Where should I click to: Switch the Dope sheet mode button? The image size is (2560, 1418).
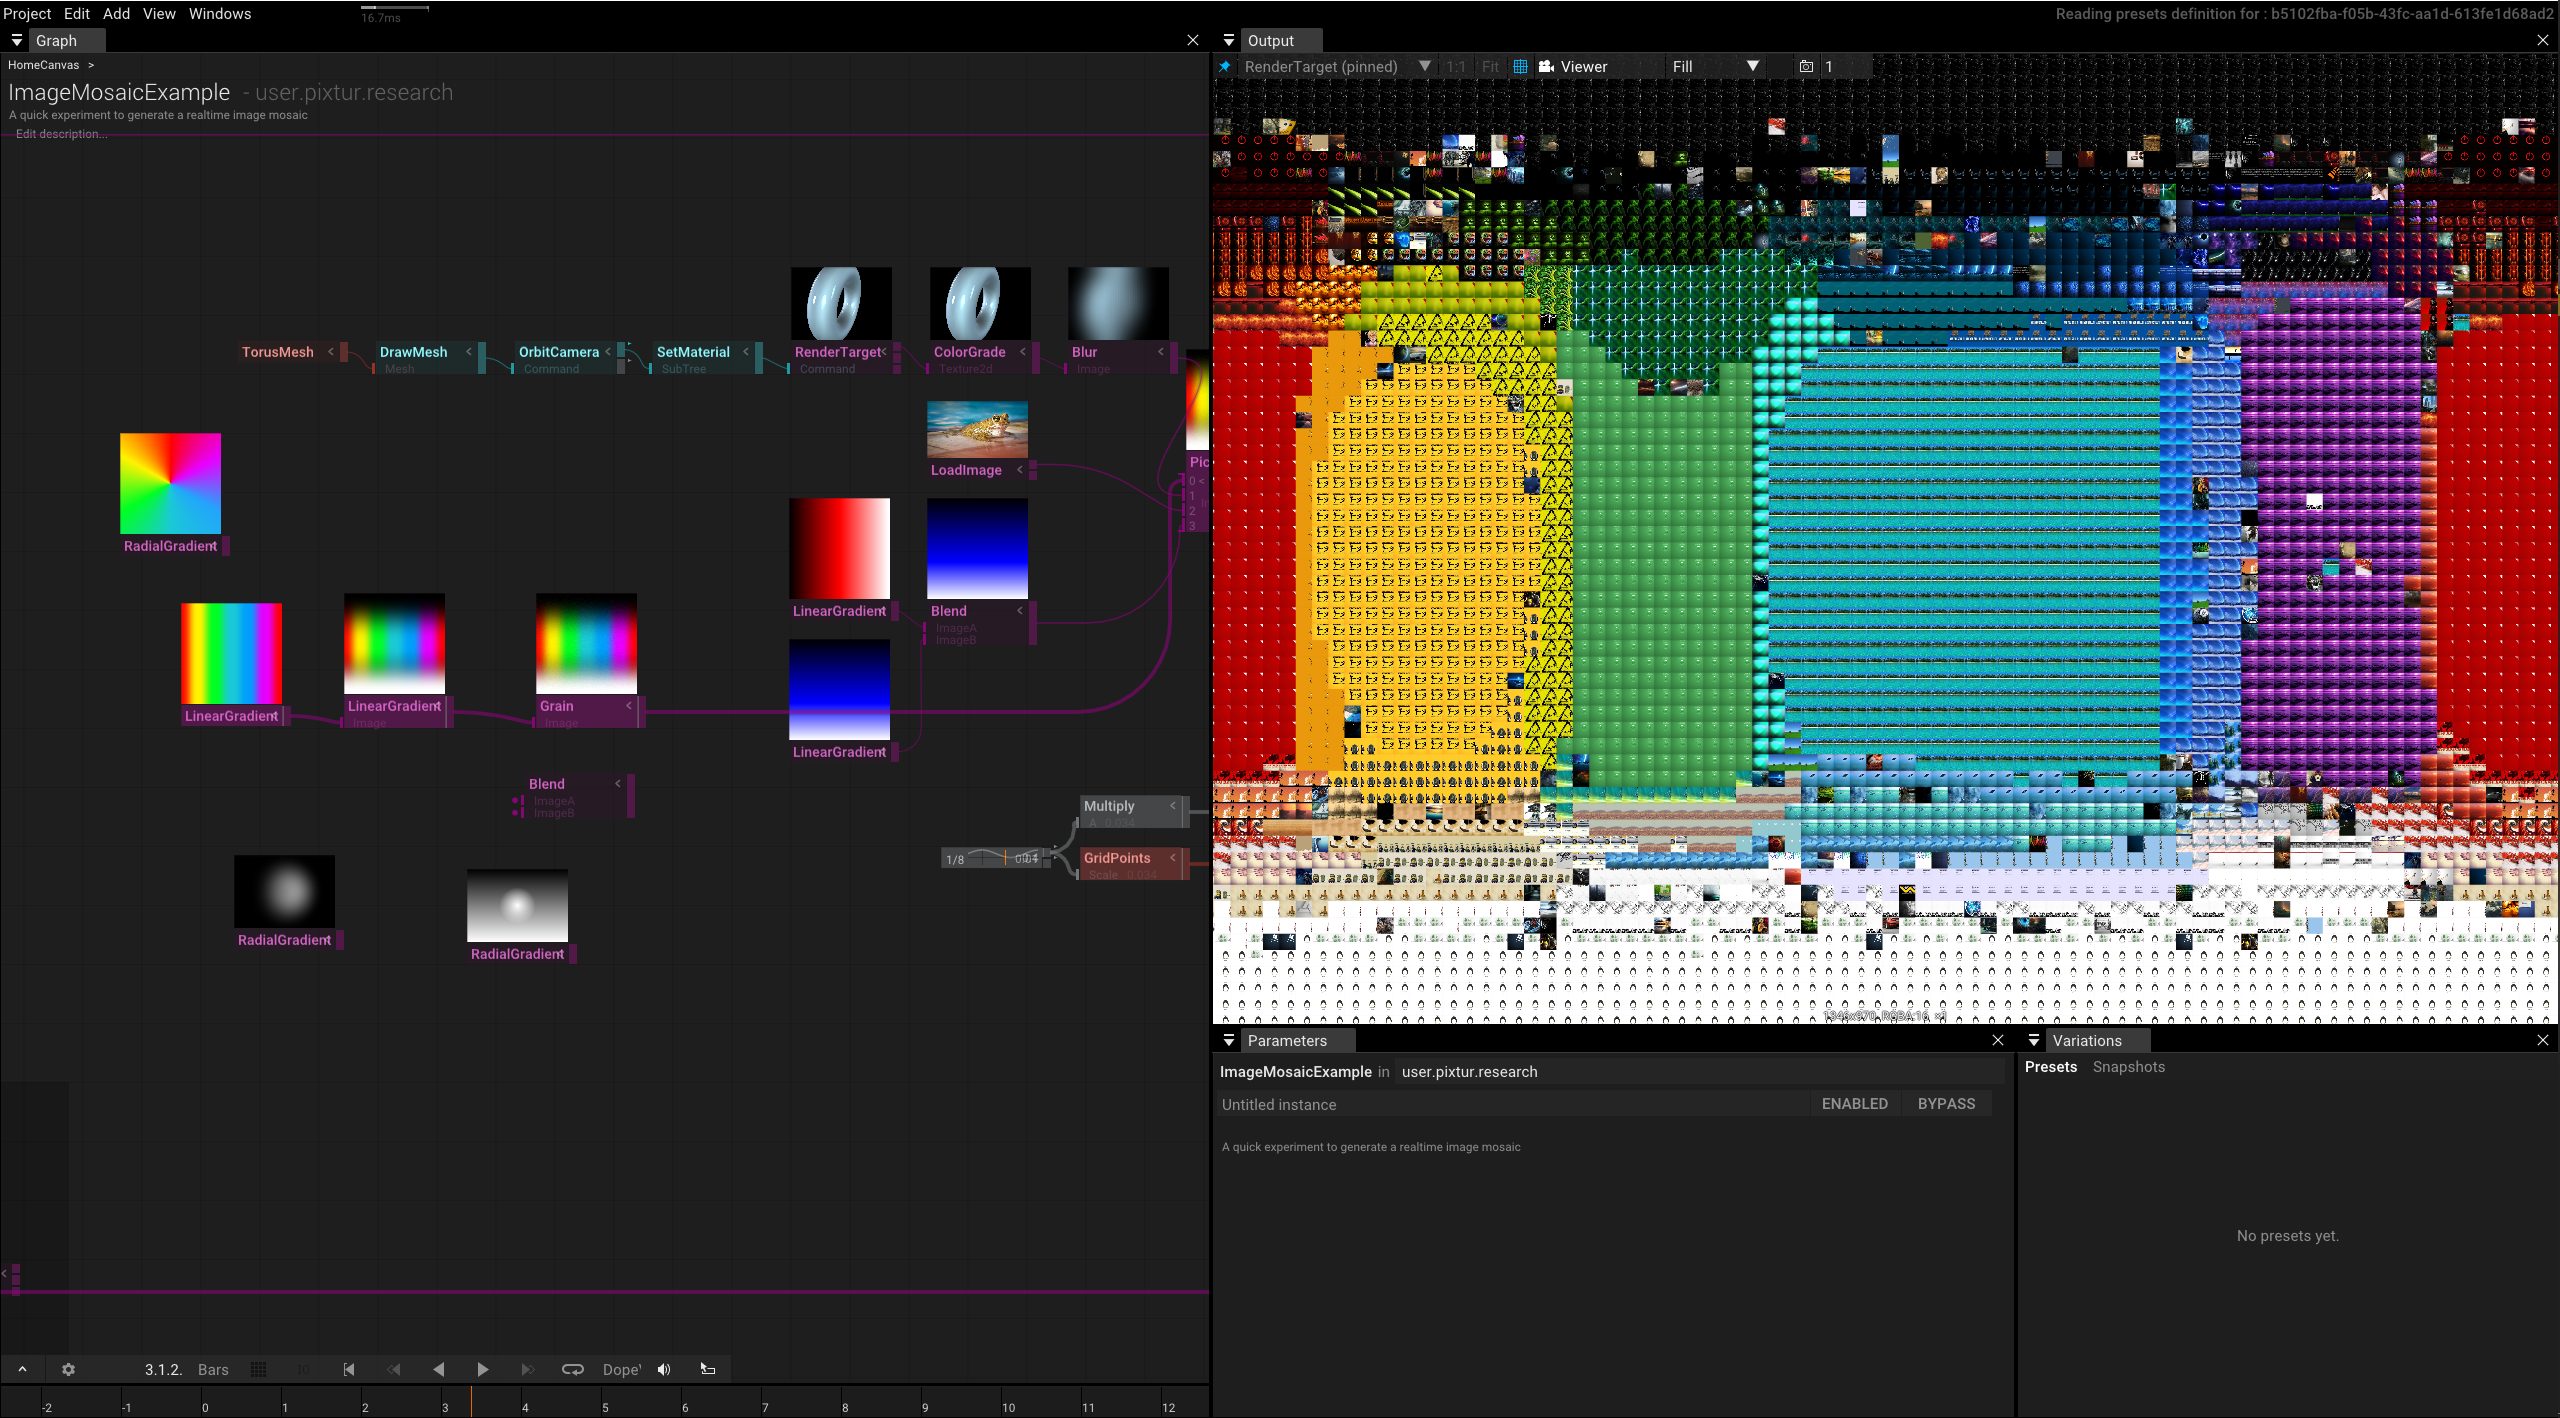pyautogui.click(x=621, y=1369)
